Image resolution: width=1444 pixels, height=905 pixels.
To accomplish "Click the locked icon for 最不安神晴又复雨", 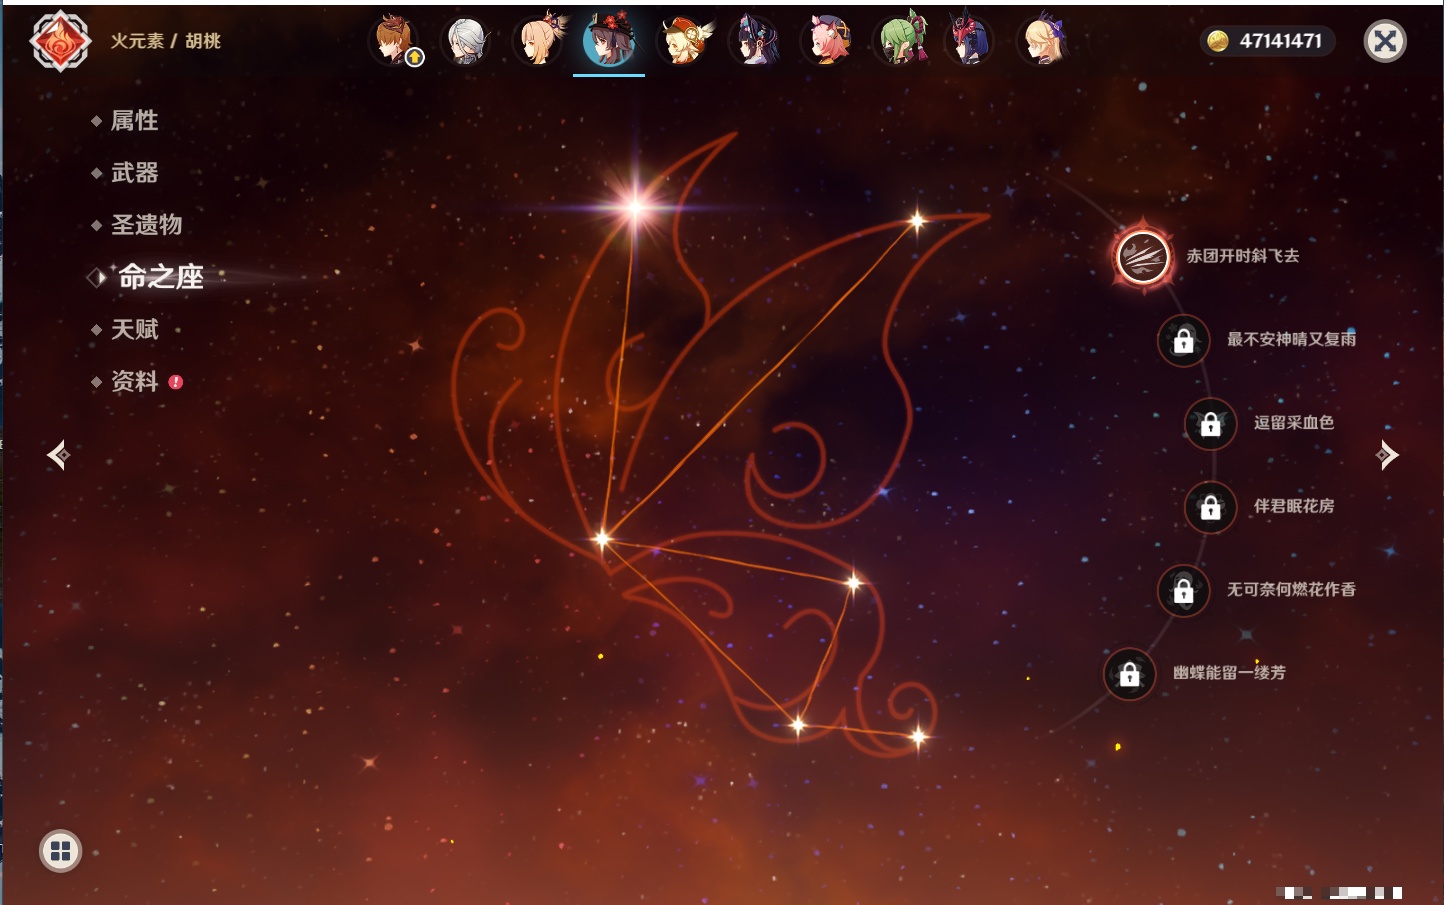I will click(x=1183, y=340).
